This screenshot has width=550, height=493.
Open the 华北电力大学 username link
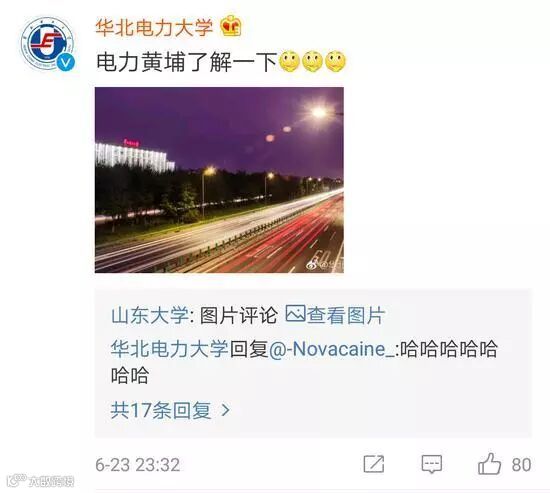point(154,27)
